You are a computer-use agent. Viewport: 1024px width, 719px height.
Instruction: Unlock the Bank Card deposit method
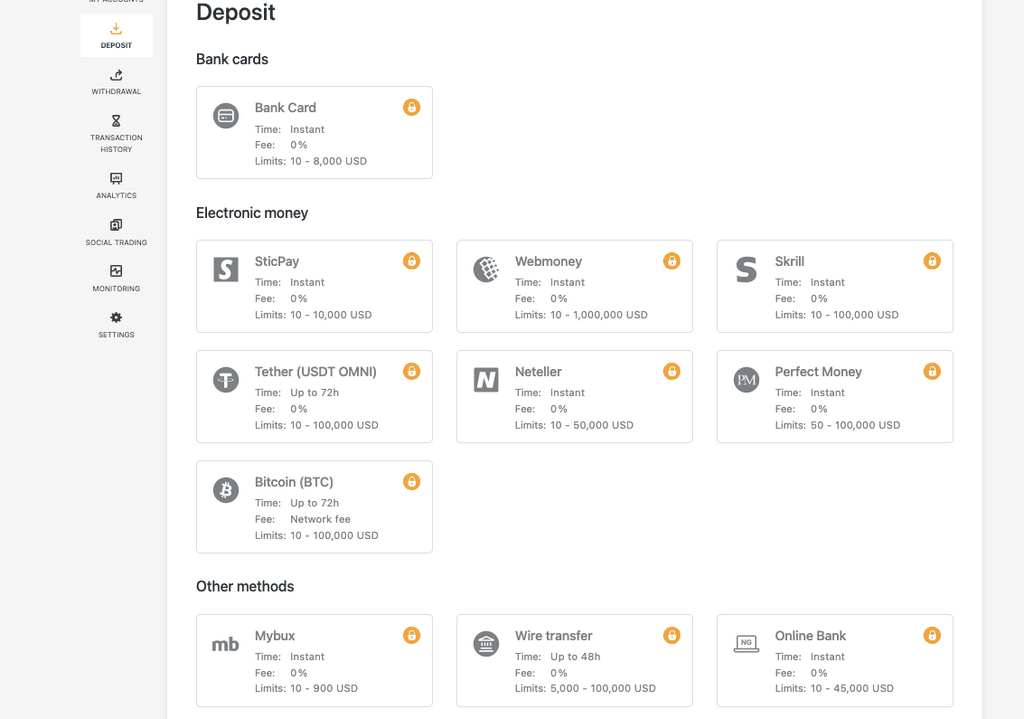click(411, 107)
